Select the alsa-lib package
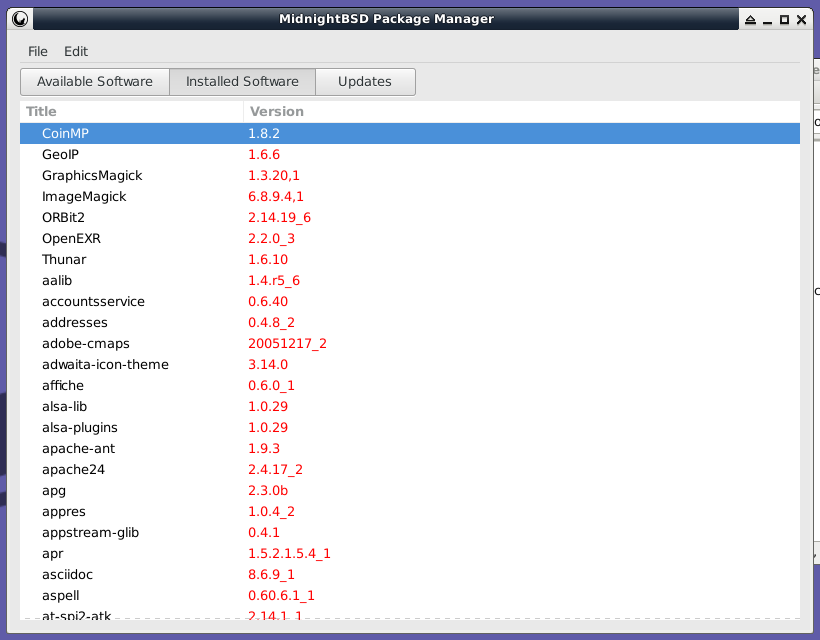Viewport: 820px width, 640px height. click(x=64, y=406)
